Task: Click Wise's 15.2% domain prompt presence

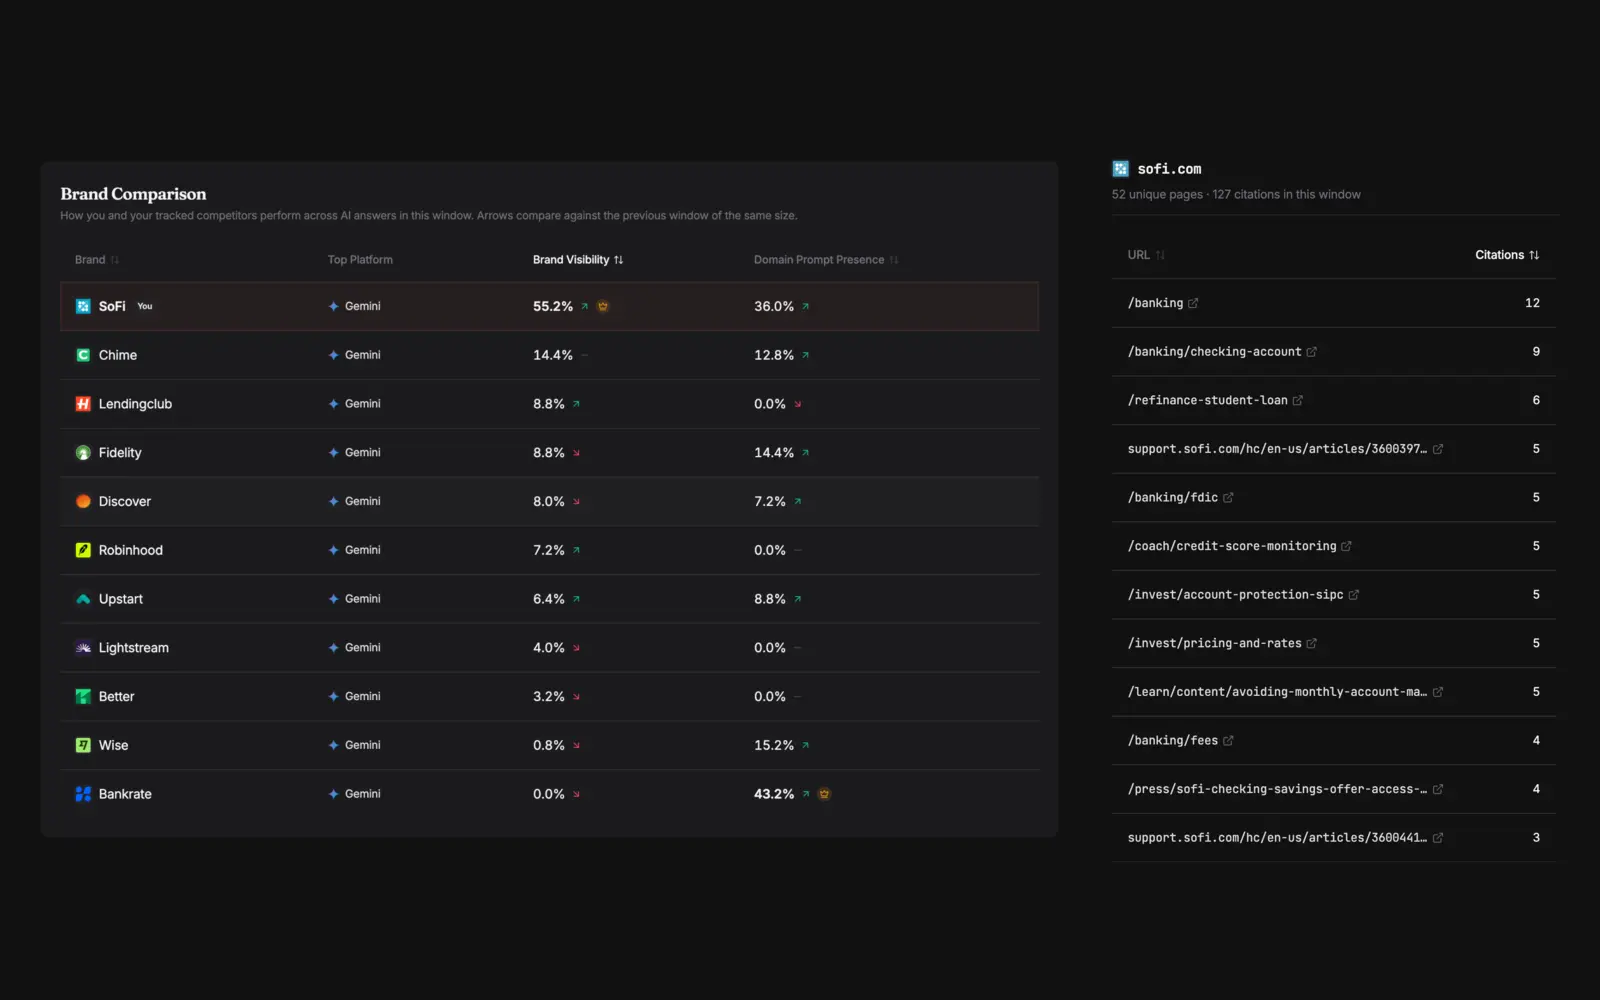Action: pyautogui.click(x=774, y=745)
